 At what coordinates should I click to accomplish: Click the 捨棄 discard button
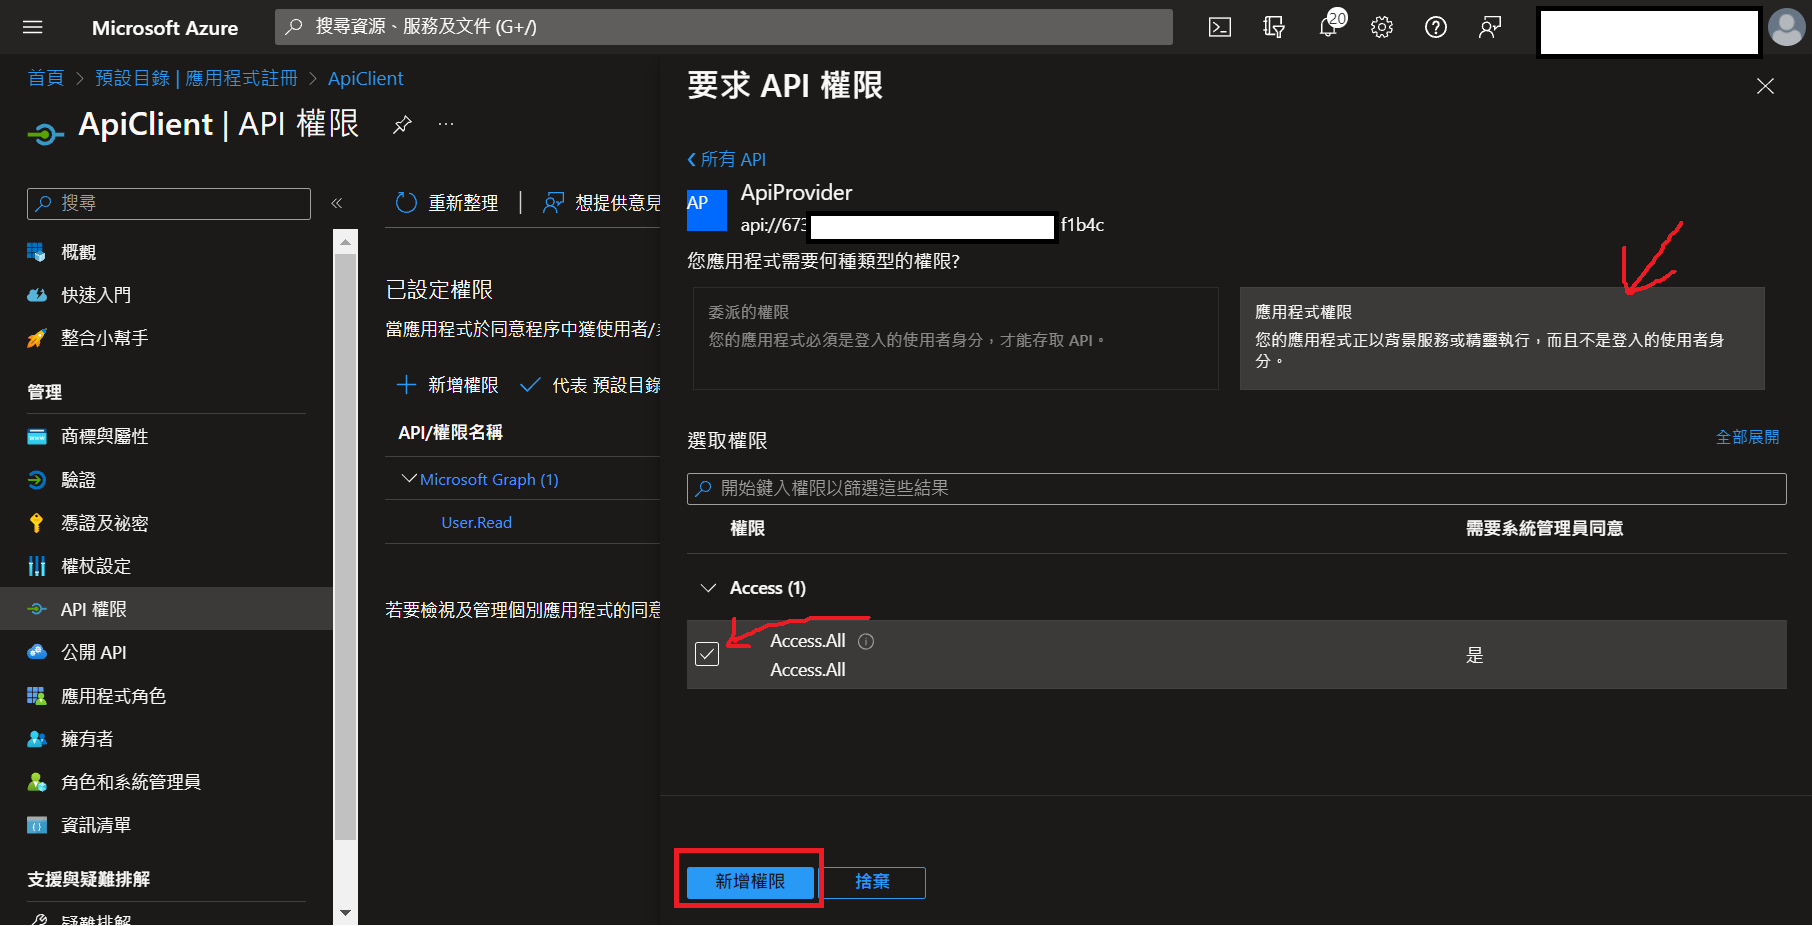pos(872,882)
